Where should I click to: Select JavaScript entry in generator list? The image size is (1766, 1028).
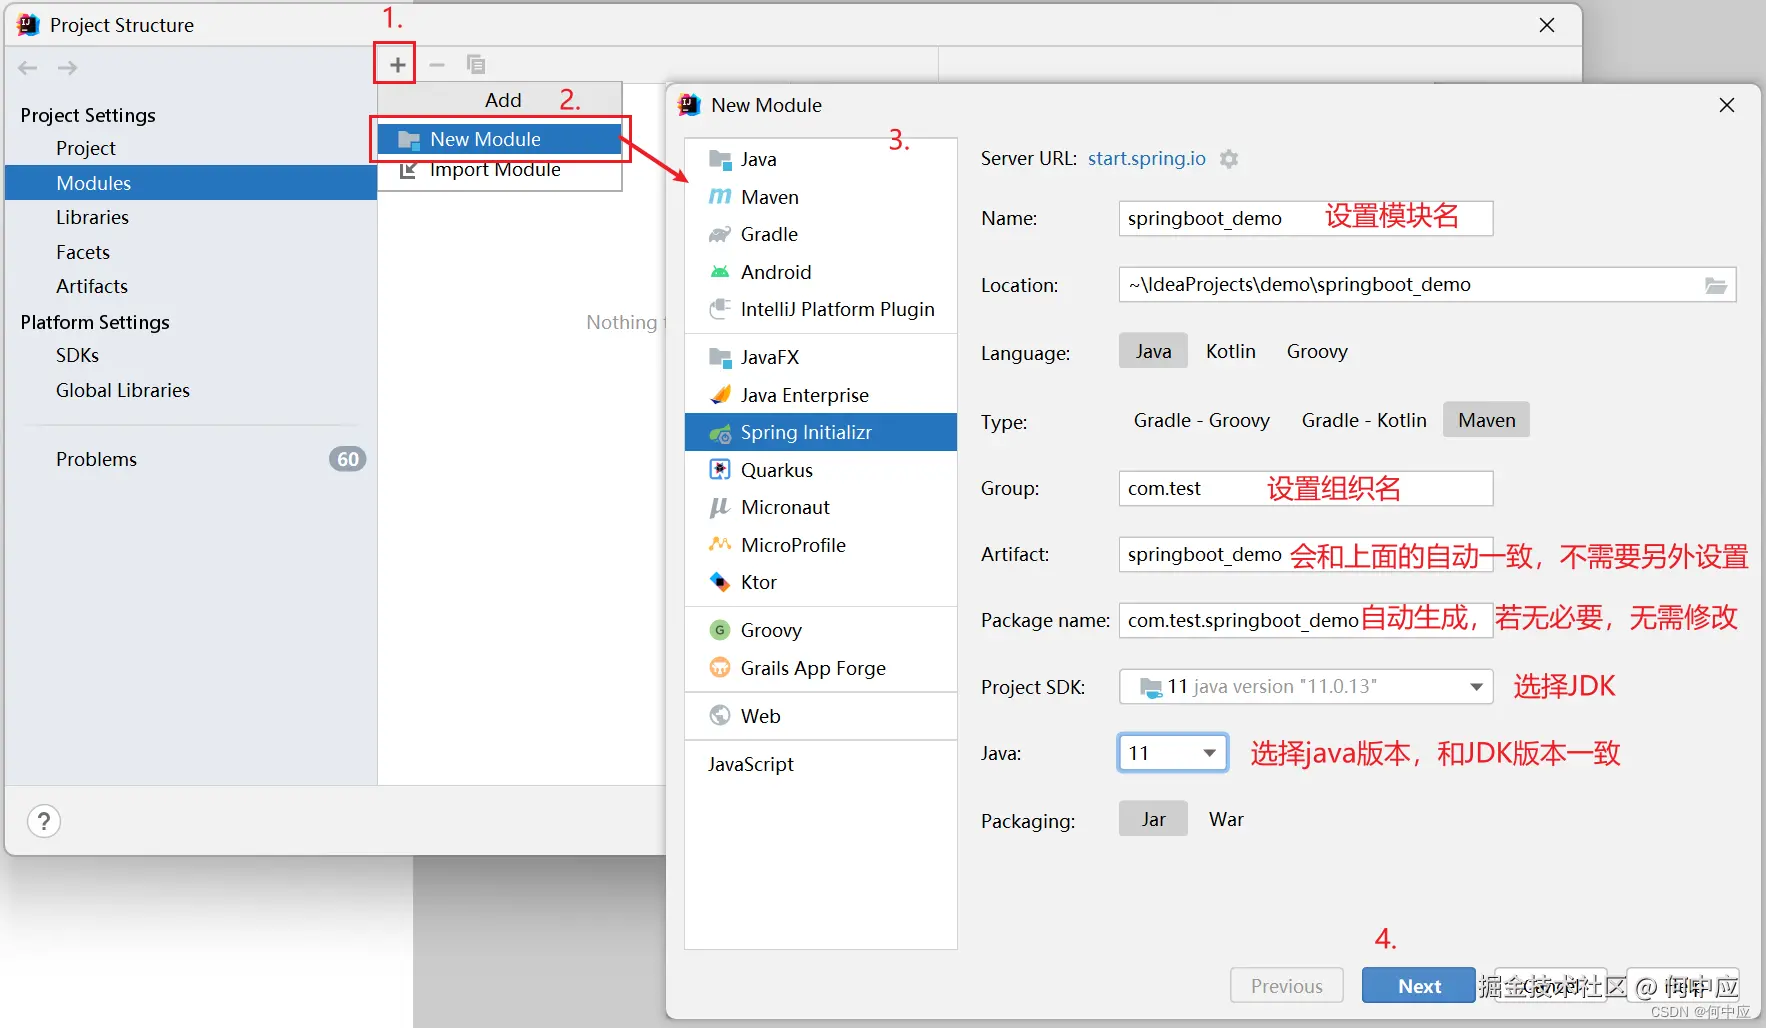click(x=820, y=764)
